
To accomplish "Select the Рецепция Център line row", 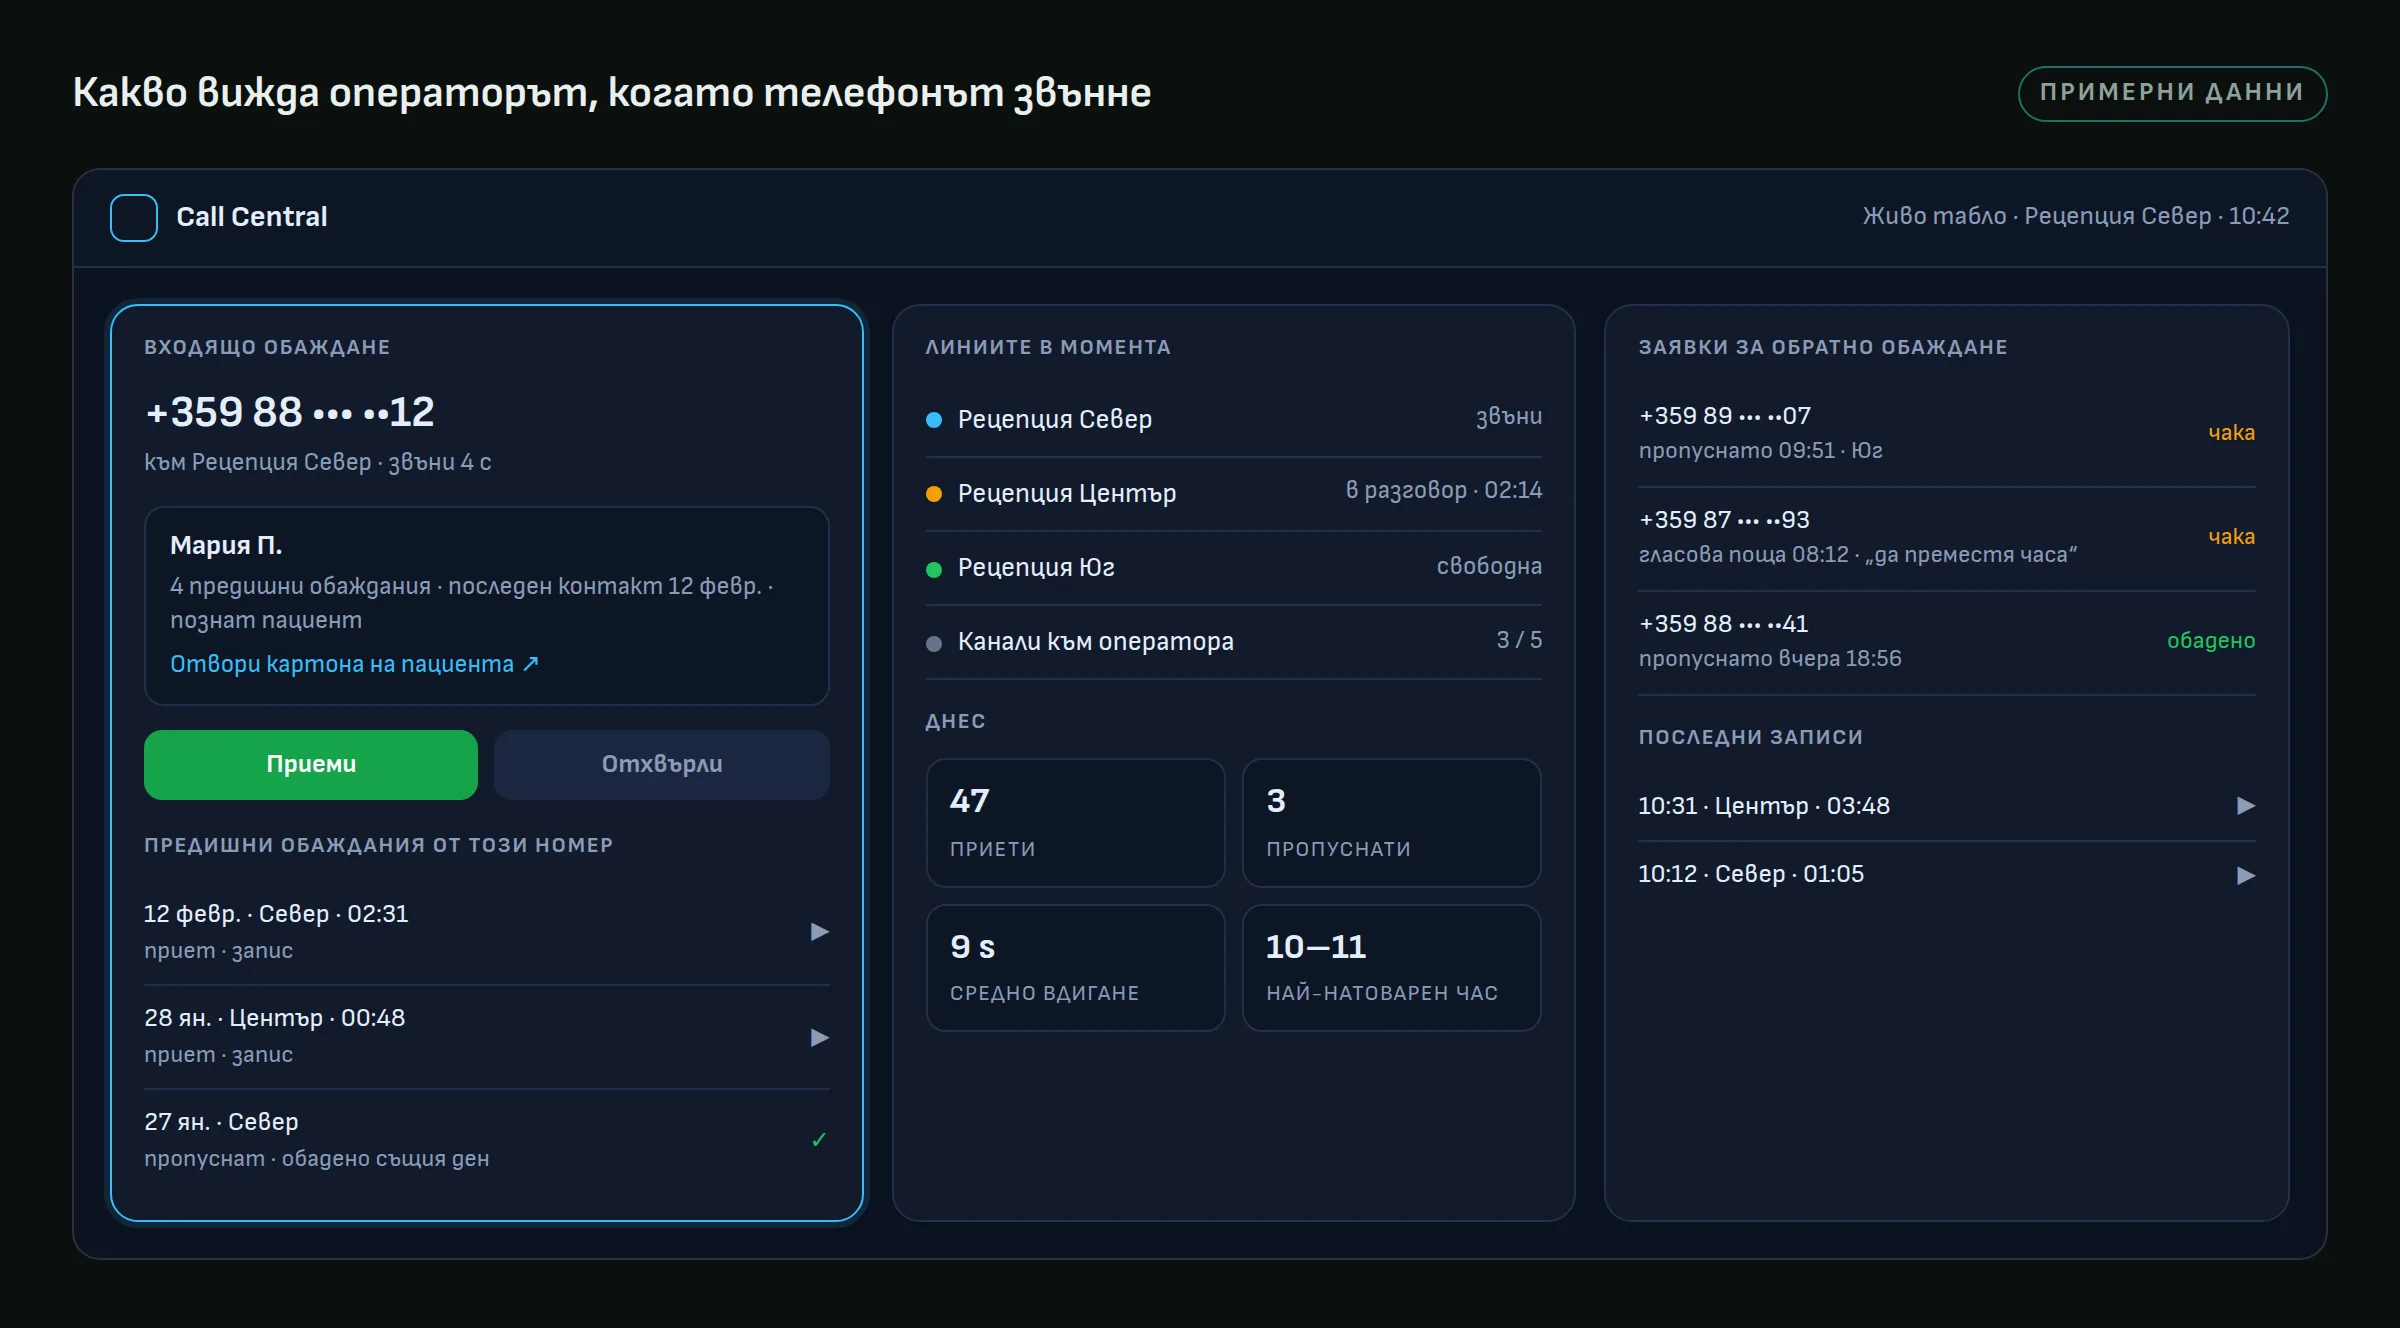I will (x=1234, y=494).
